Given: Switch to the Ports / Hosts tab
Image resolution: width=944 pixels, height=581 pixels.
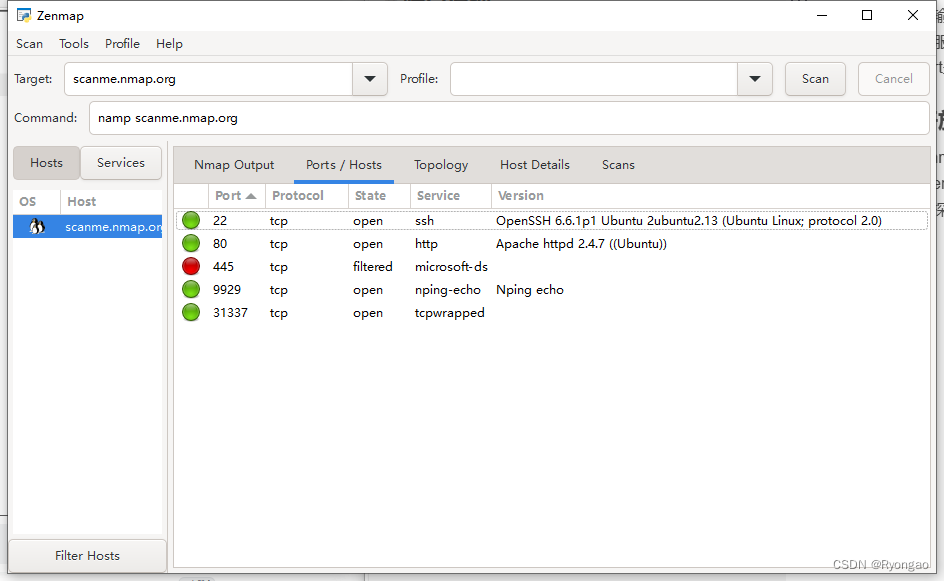Looking at the screenshot, I should point(344,165).
